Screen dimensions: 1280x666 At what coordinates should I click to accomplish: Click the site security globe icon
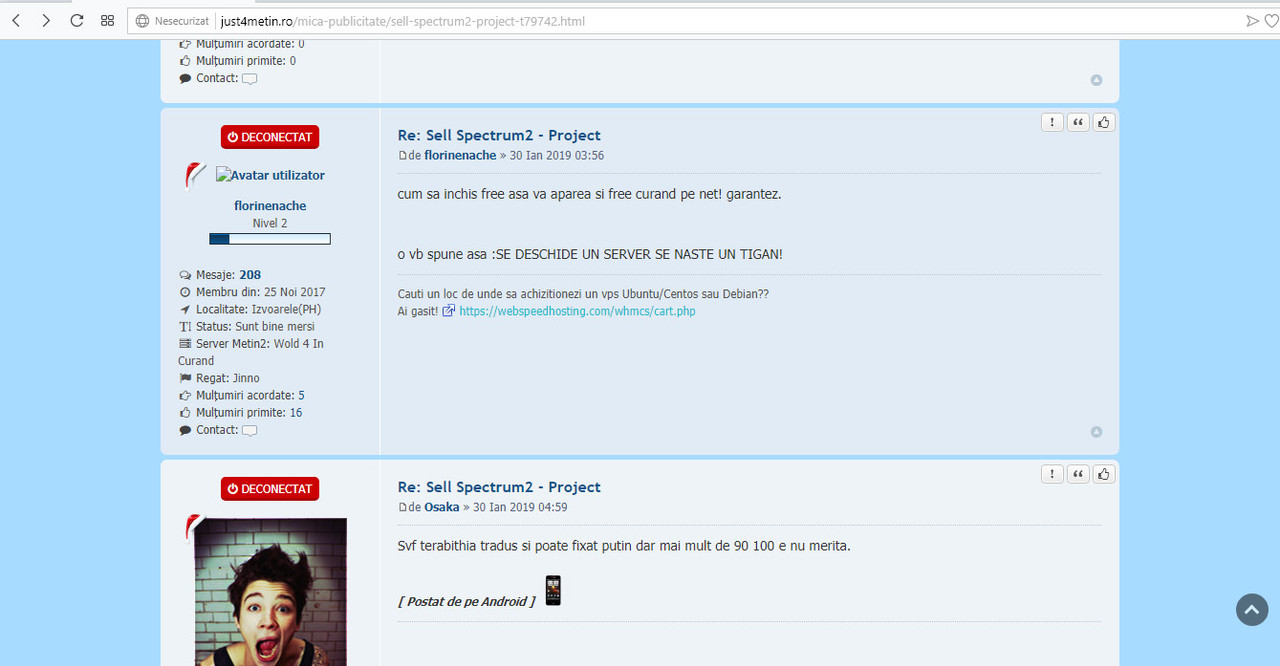pos(142,21)
